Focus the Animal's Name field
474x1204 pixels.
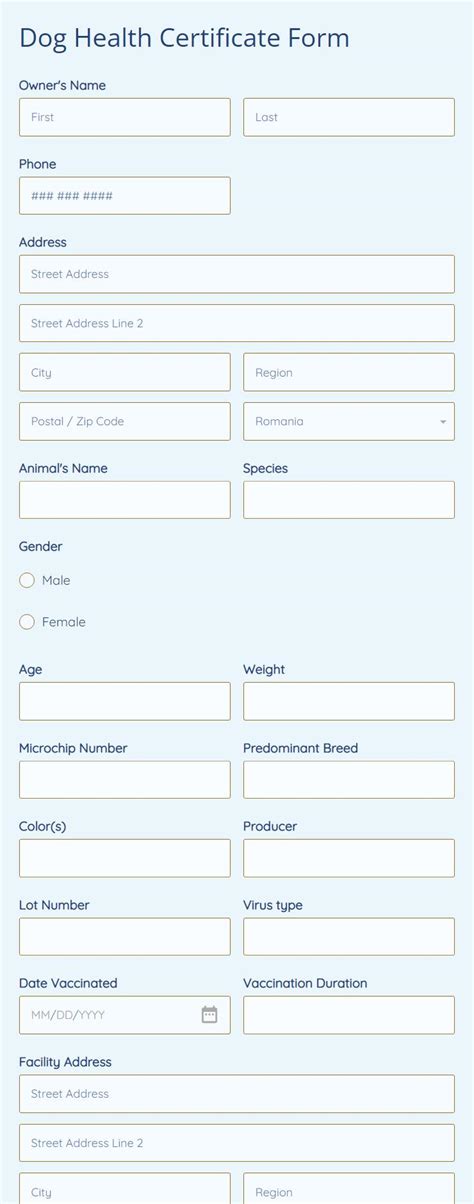[125, 500]
